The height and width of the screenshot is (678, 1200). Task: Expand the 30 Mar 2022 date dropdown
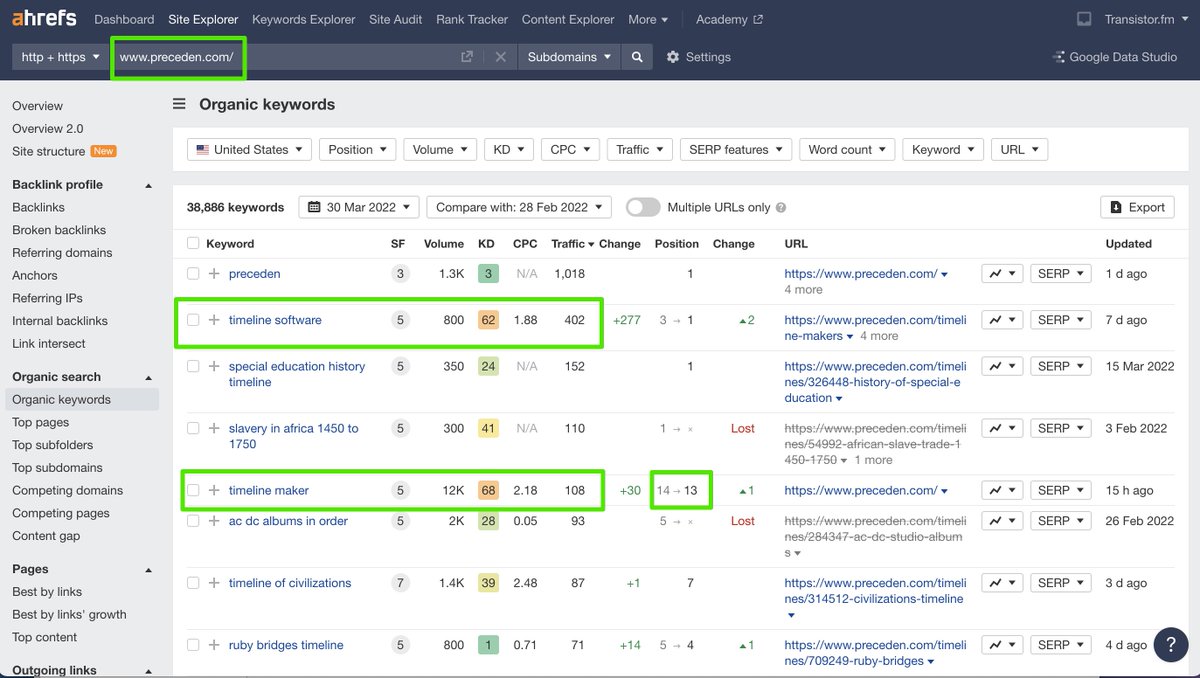pyautogui.click(x=359, y=207)
